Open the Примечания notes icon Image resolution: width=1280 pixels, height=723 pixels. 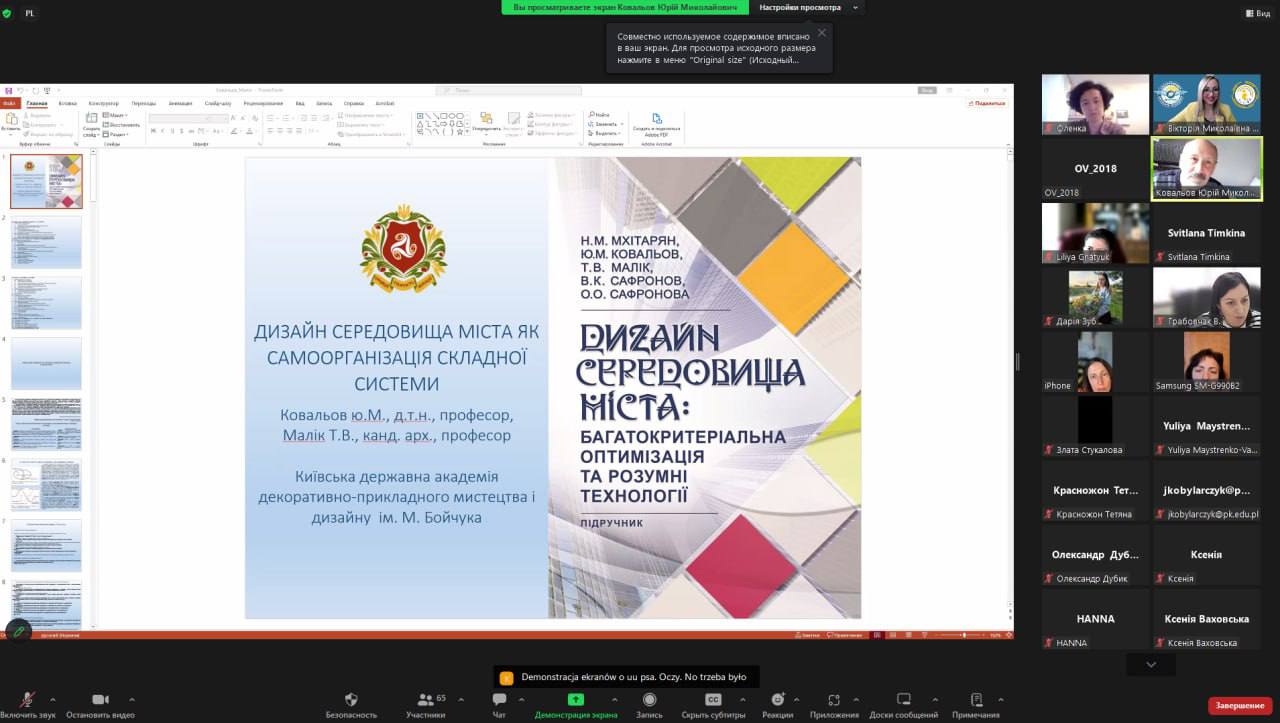976,700
